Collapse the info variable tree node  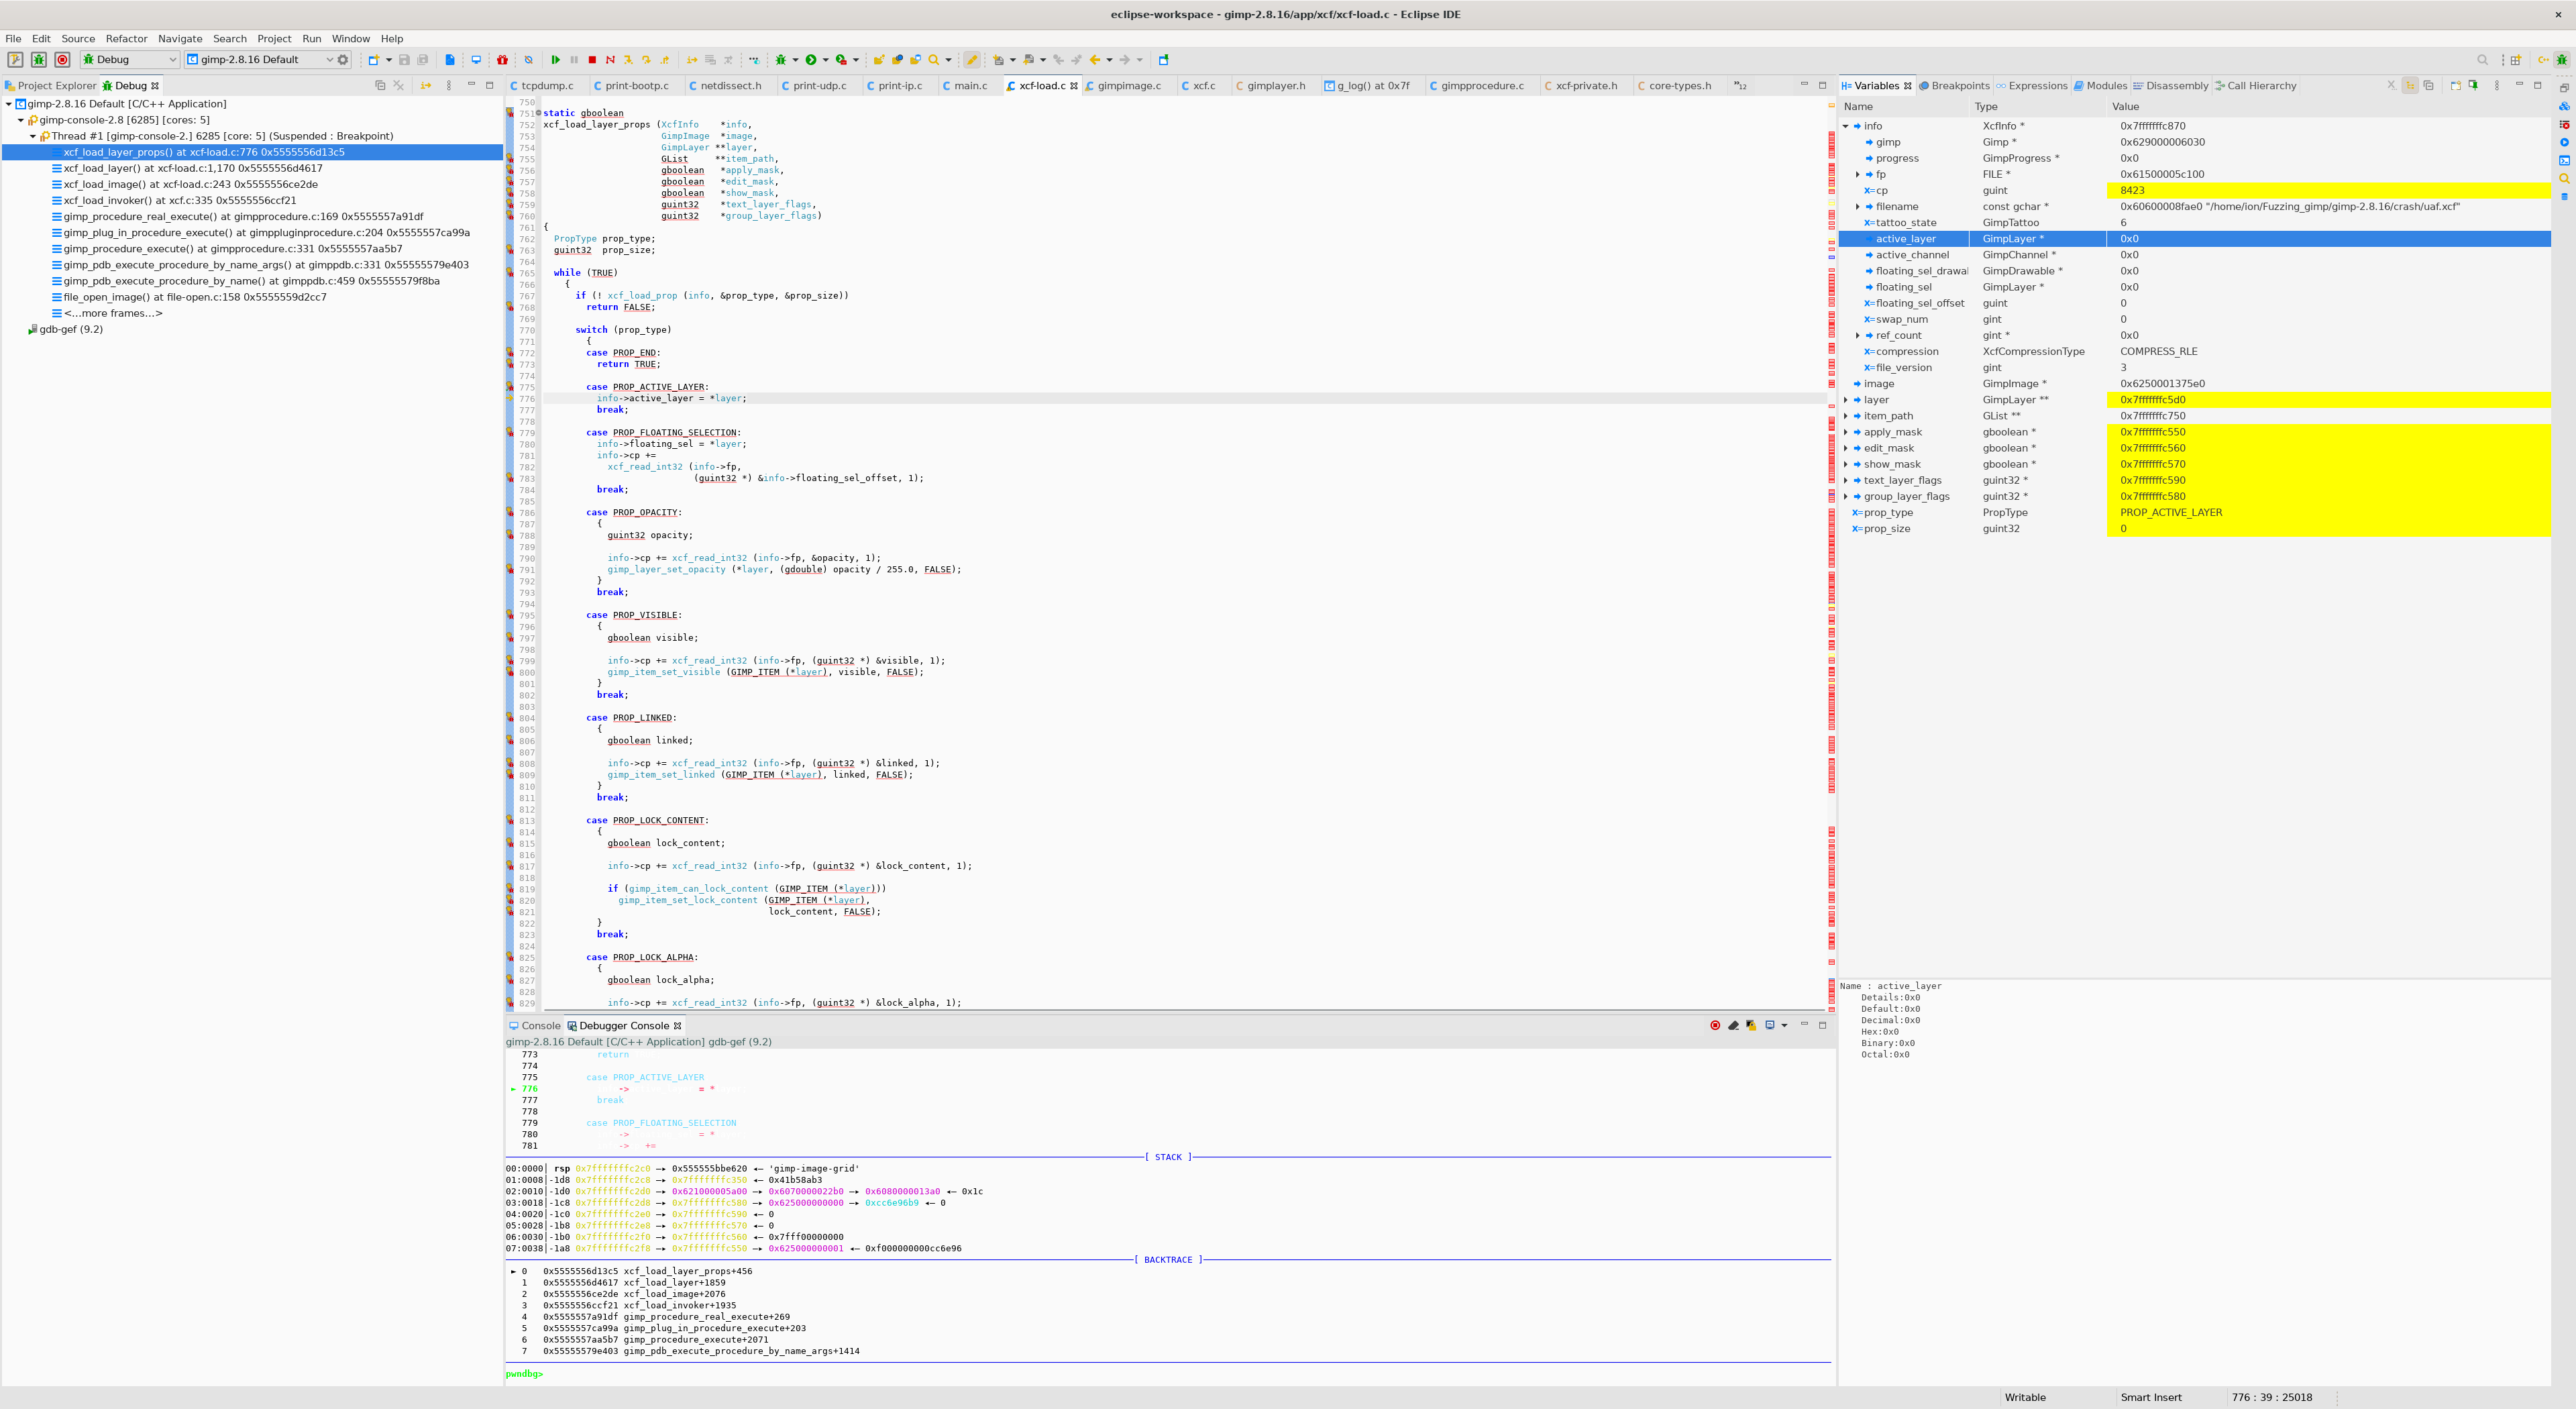(x=1846, y=126)
